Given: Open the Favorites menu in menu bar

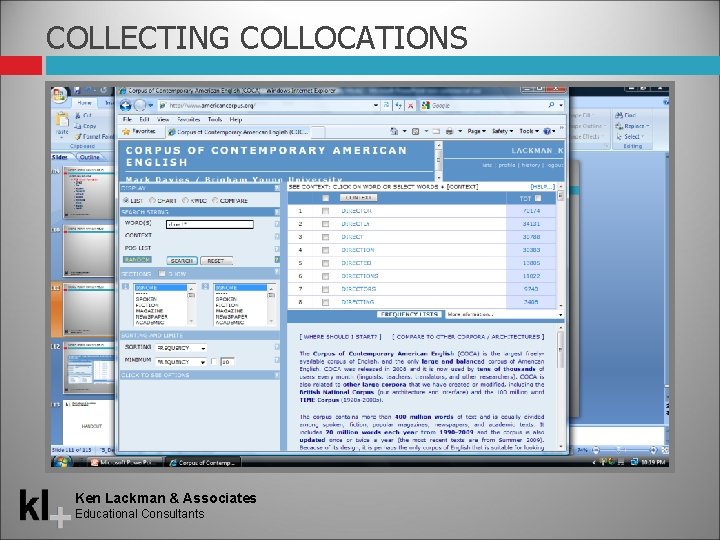Looking at the screenshot, I should click(188, 119).
